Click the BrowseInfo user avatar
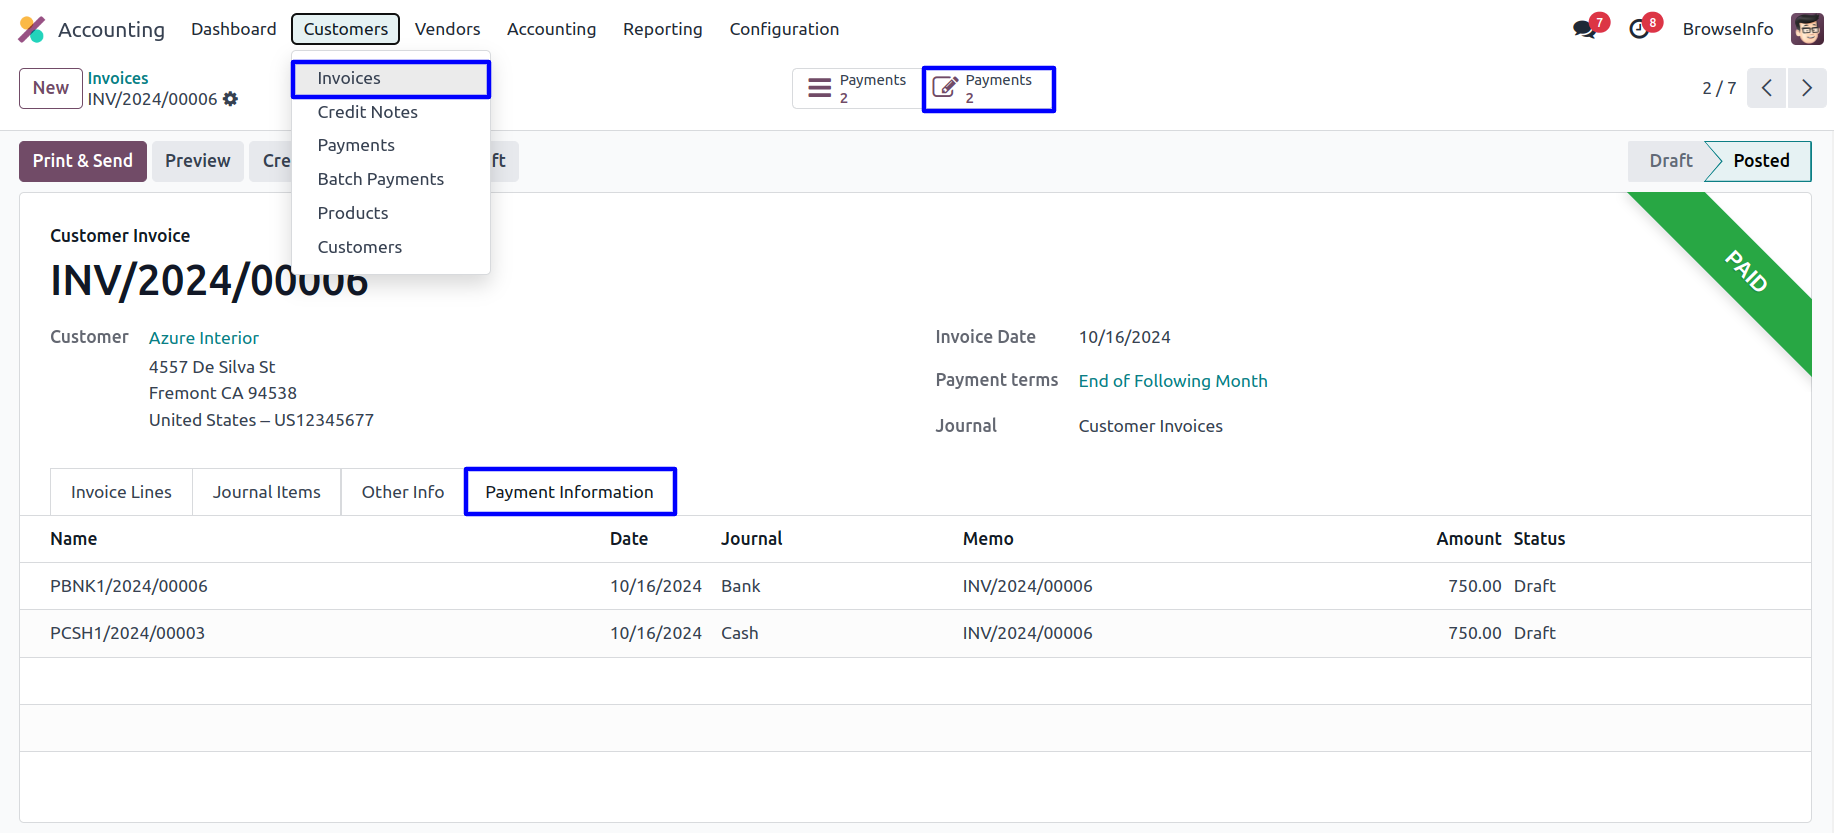Image resolution: width=1834 pixels, height=833 pixels. (1807, 29)
